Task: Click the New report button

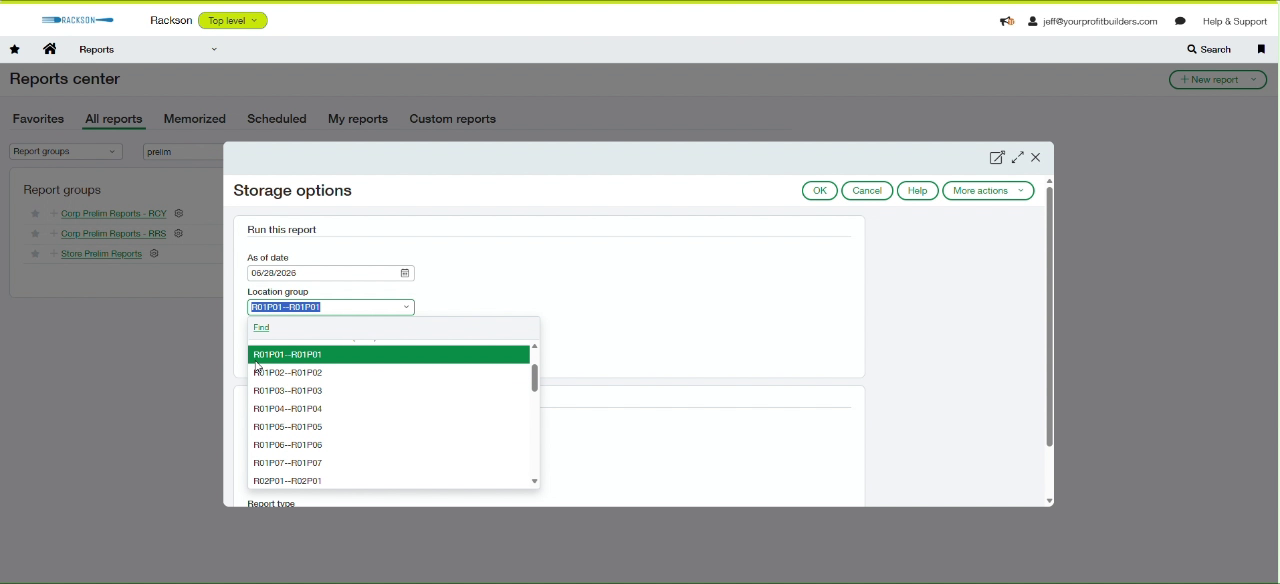Action: pyautogui.click(x=1210, y=80)
